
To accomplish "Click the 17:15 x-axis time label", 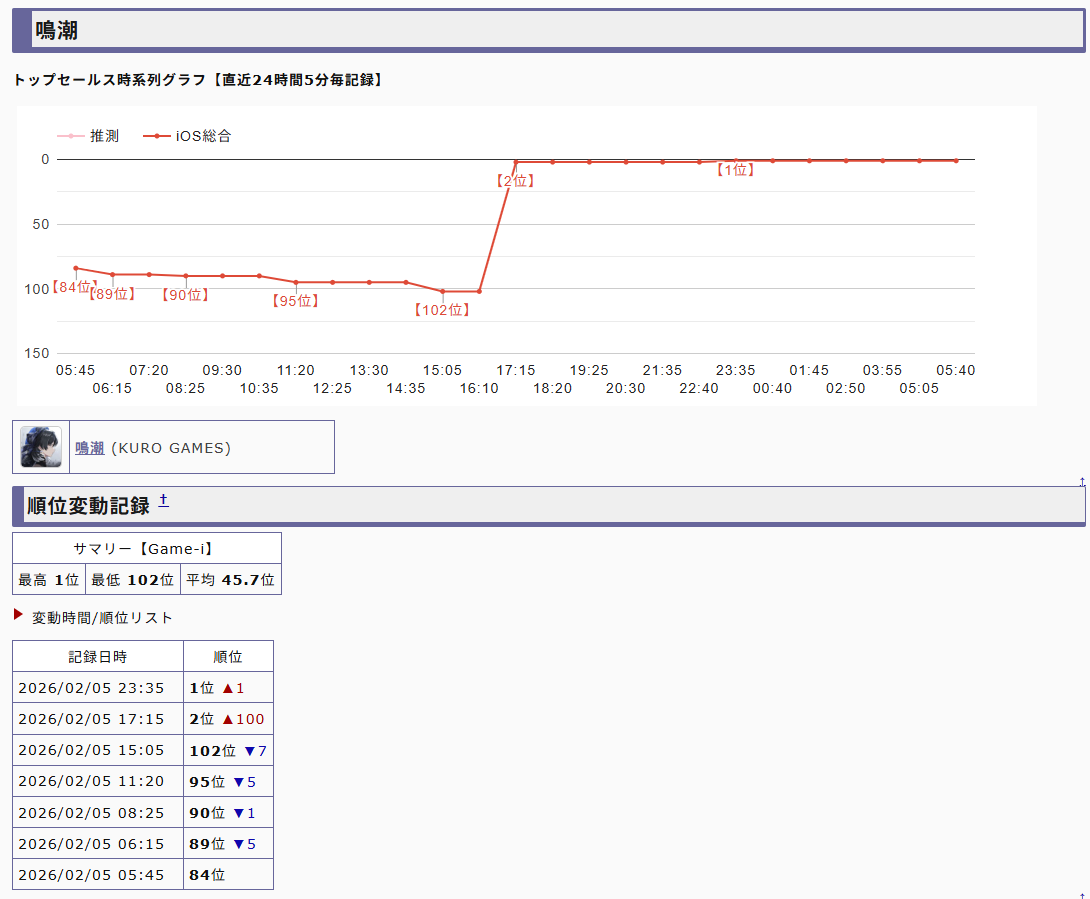I will coord(516,370).
